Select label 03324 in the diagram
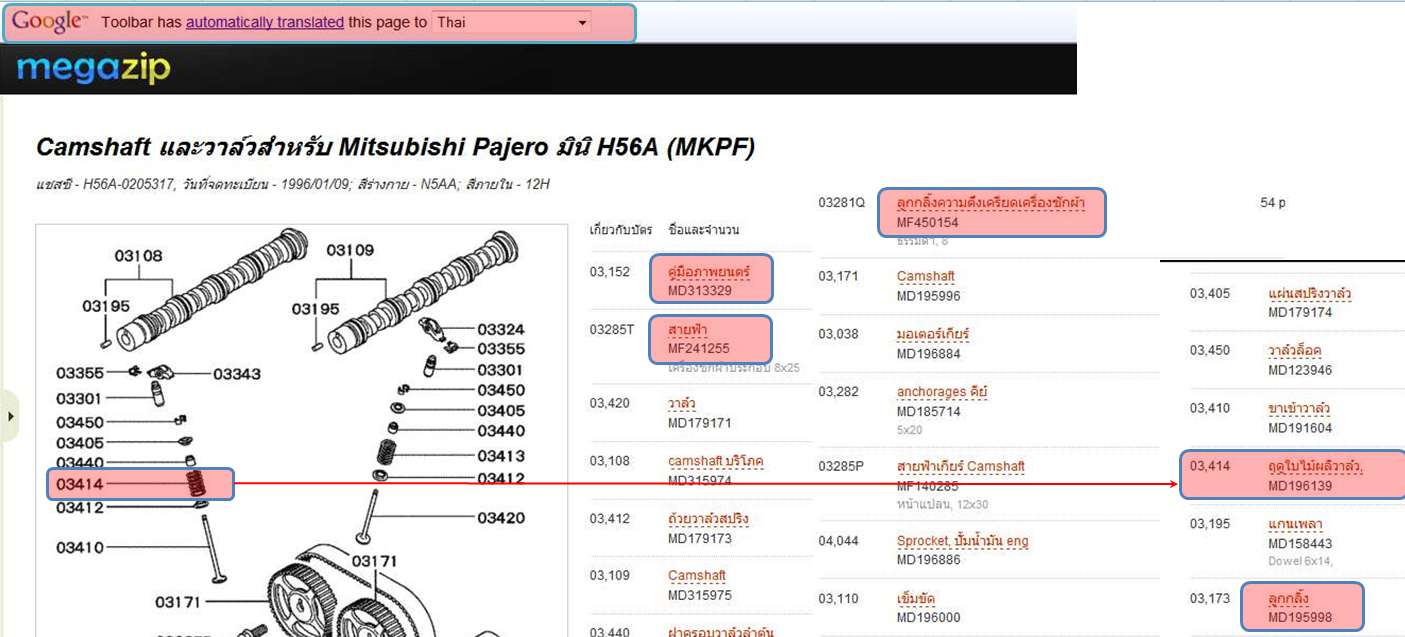This screenshot has width=1405, height=637. pyautogui.click(x=500, y=329)
